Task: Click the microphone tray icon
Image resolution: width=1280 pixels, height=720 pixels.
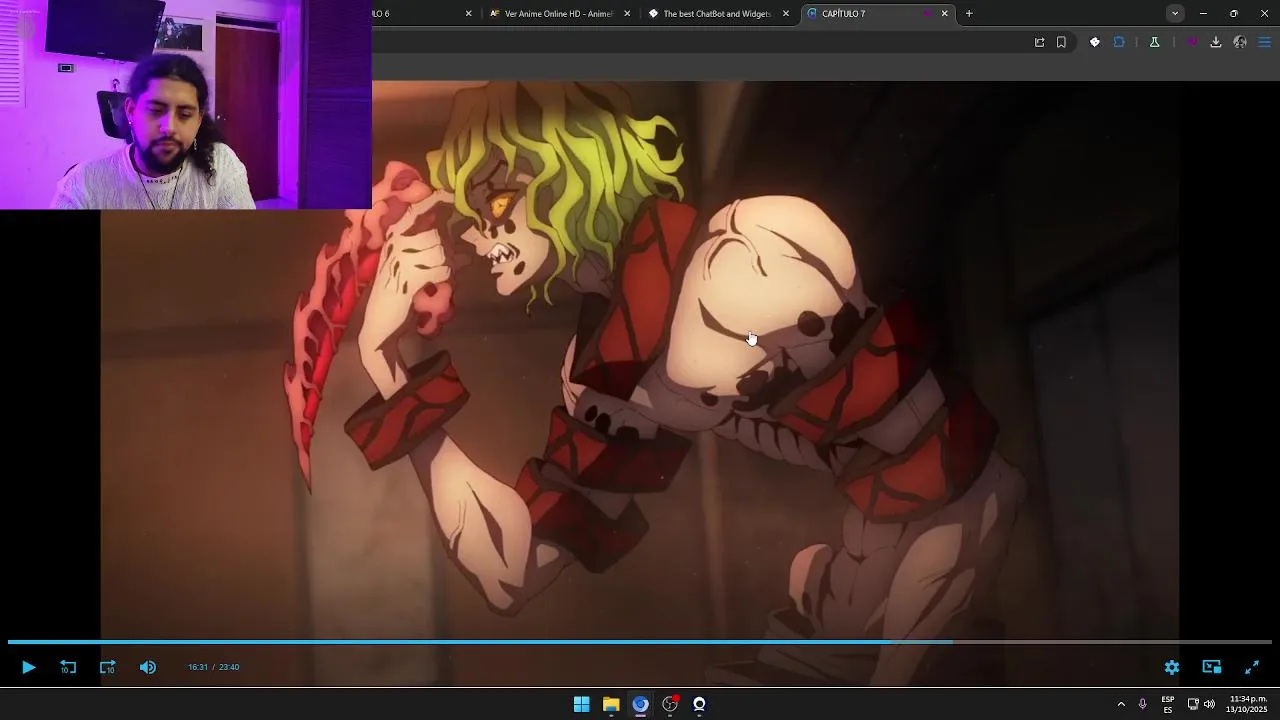Action: [x=1142, y=704]
